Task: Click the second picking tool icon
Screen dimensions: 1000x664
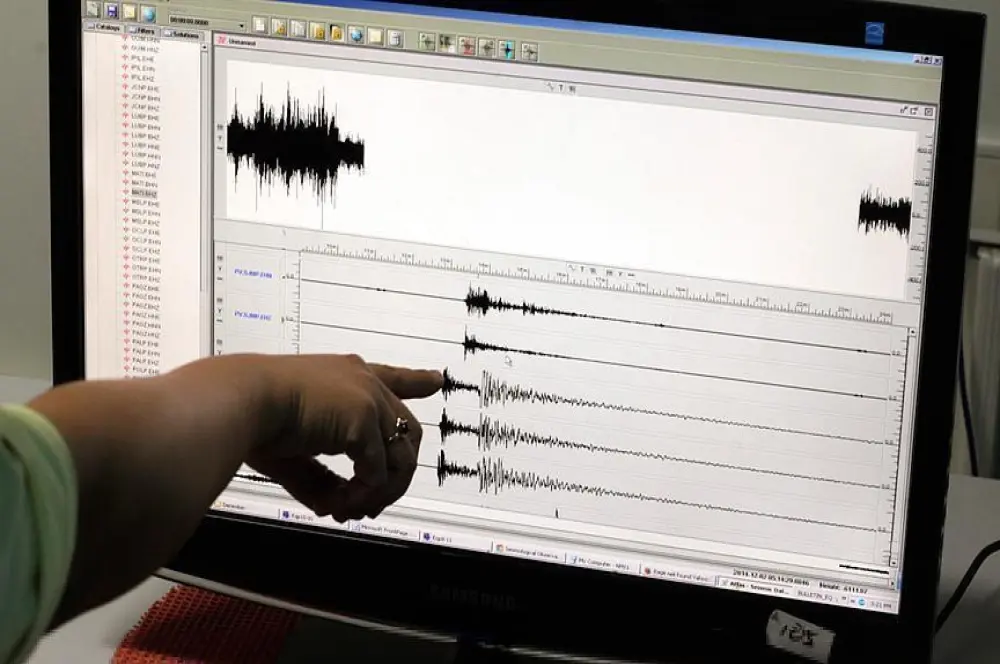Action: coord(447,43)
